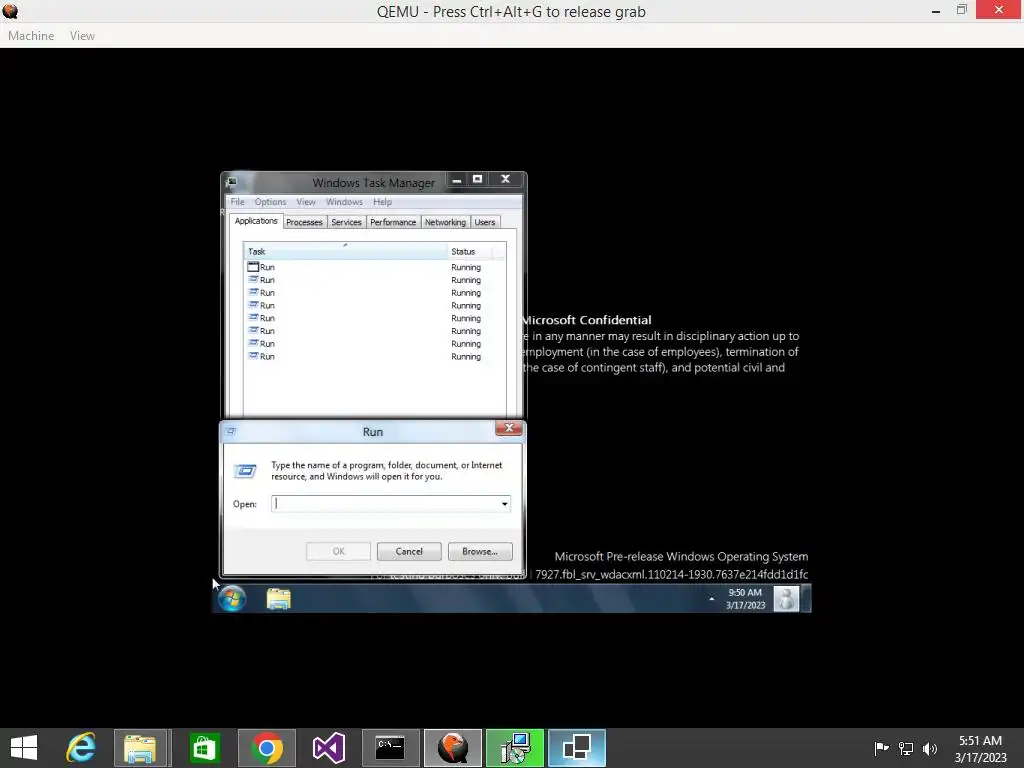Launch Internet Explorer from host taskbar
This screenshot has width=1024, height=768.
click(x=81, y=748)
